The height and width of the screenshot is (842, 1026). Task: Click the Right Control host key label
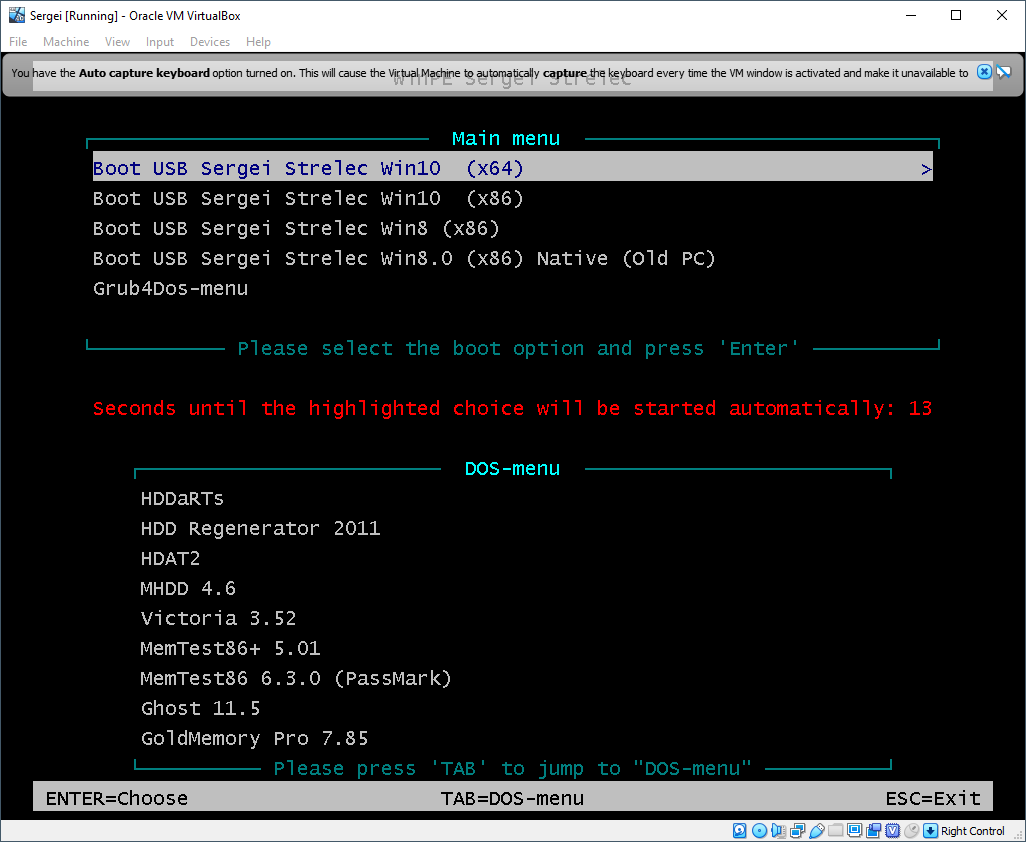point(972,831)
